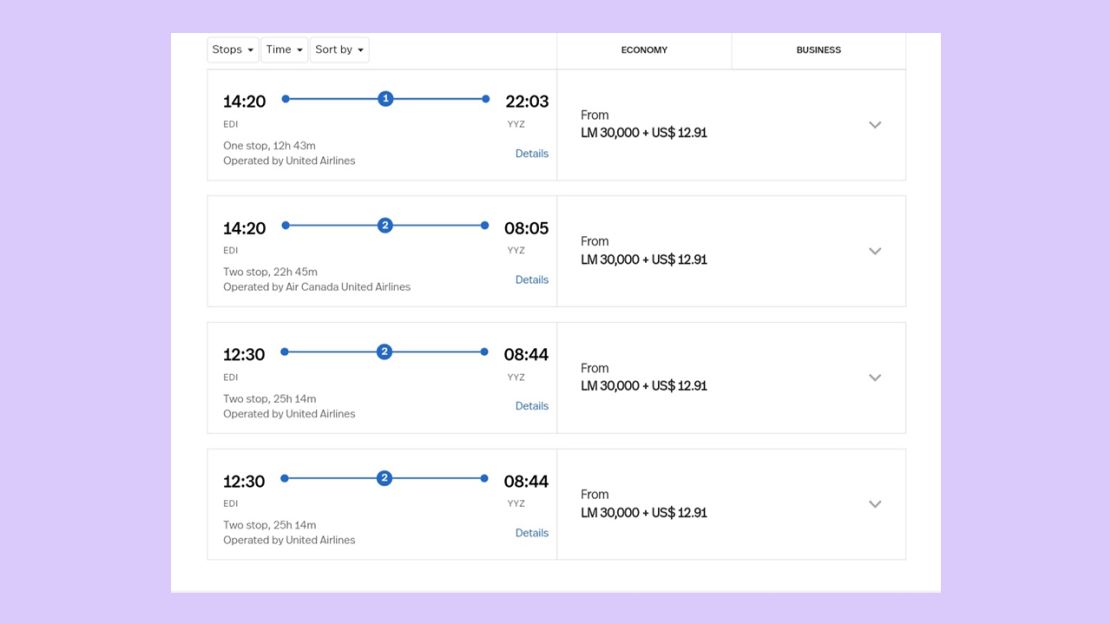Click the departure dot on the 12h 43m route line
1110x624 pixels.
click(x=285, y=99)
